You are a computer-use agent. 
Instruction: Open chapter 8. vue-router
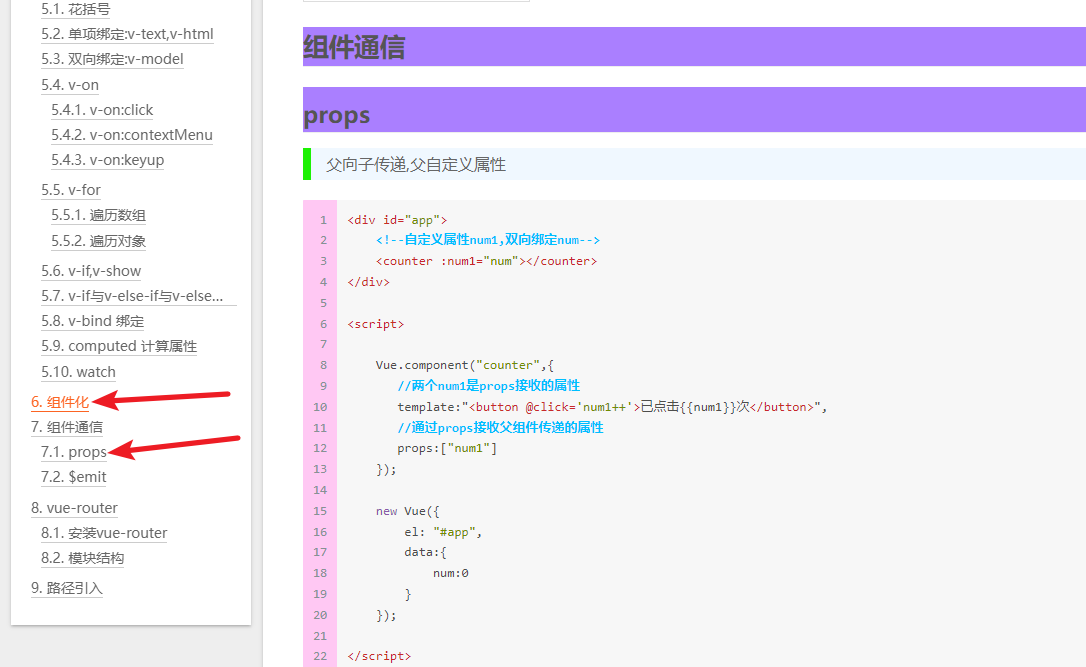tap(74, 508)
